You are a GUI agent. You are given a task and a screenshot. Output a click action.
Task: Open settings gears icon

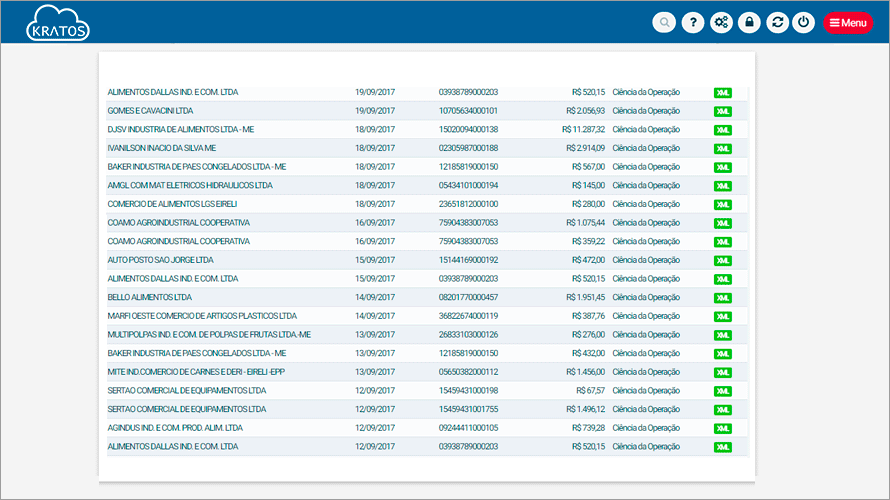[x=721, y=23]
